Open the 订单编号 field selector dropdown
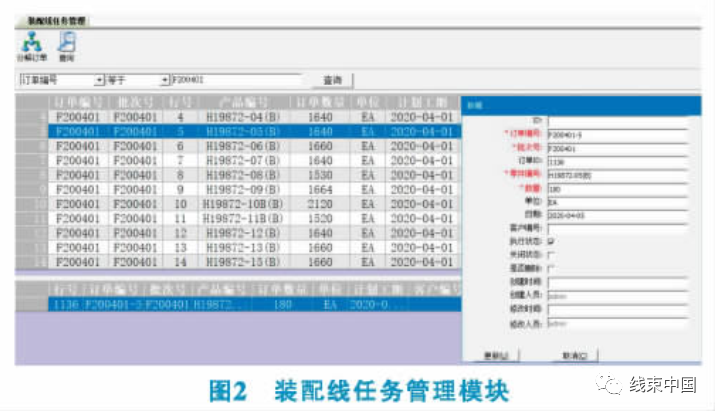The width and height of the screenshot is (719, 415). click(x=99, y=80)
